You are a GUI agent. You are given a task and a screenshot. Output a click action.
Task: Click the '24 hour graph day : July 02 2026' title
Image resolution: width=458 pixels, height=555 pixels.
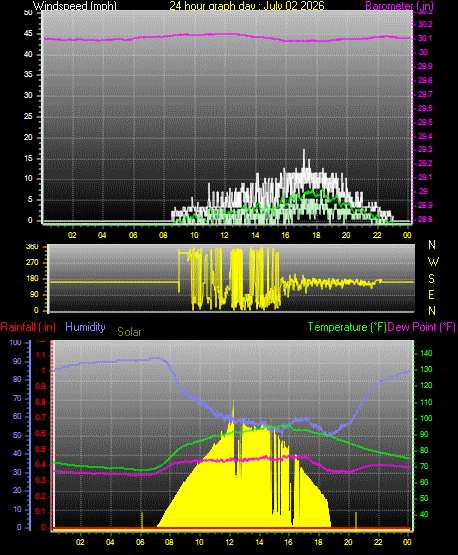247,5
